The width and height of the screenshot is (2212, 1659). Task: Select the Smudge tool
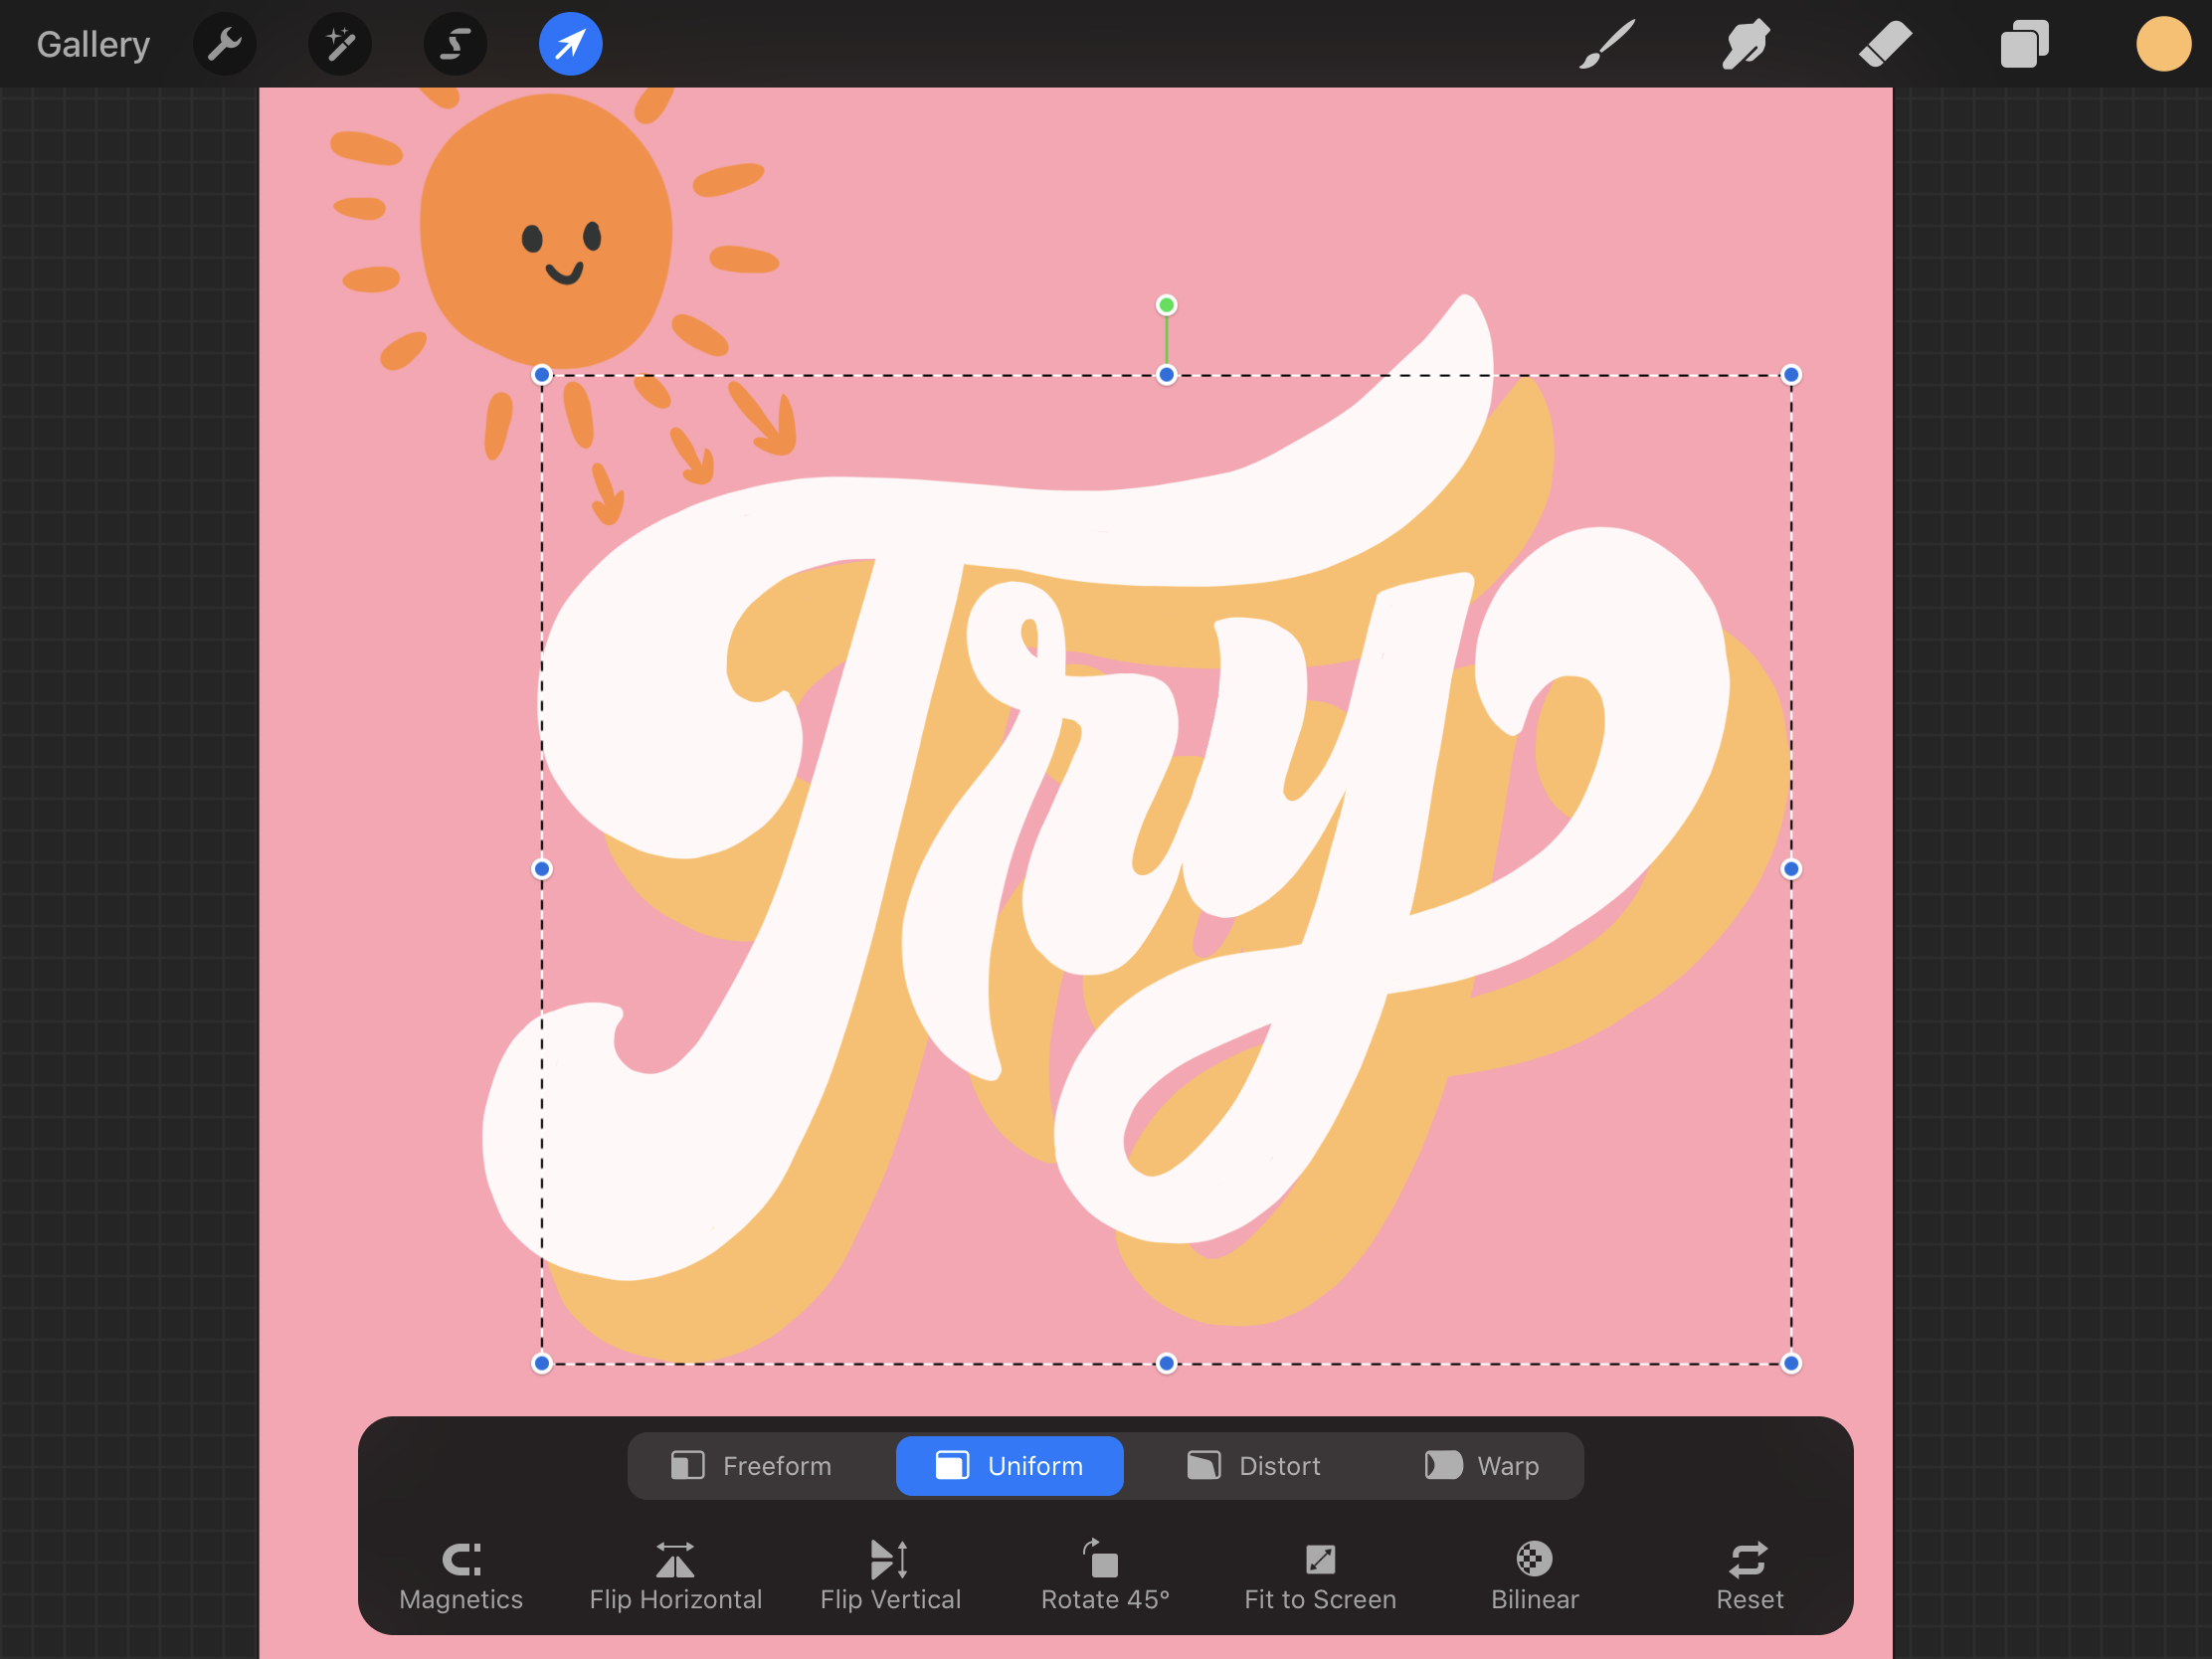pyautogui.click(x=1746, y=44)
